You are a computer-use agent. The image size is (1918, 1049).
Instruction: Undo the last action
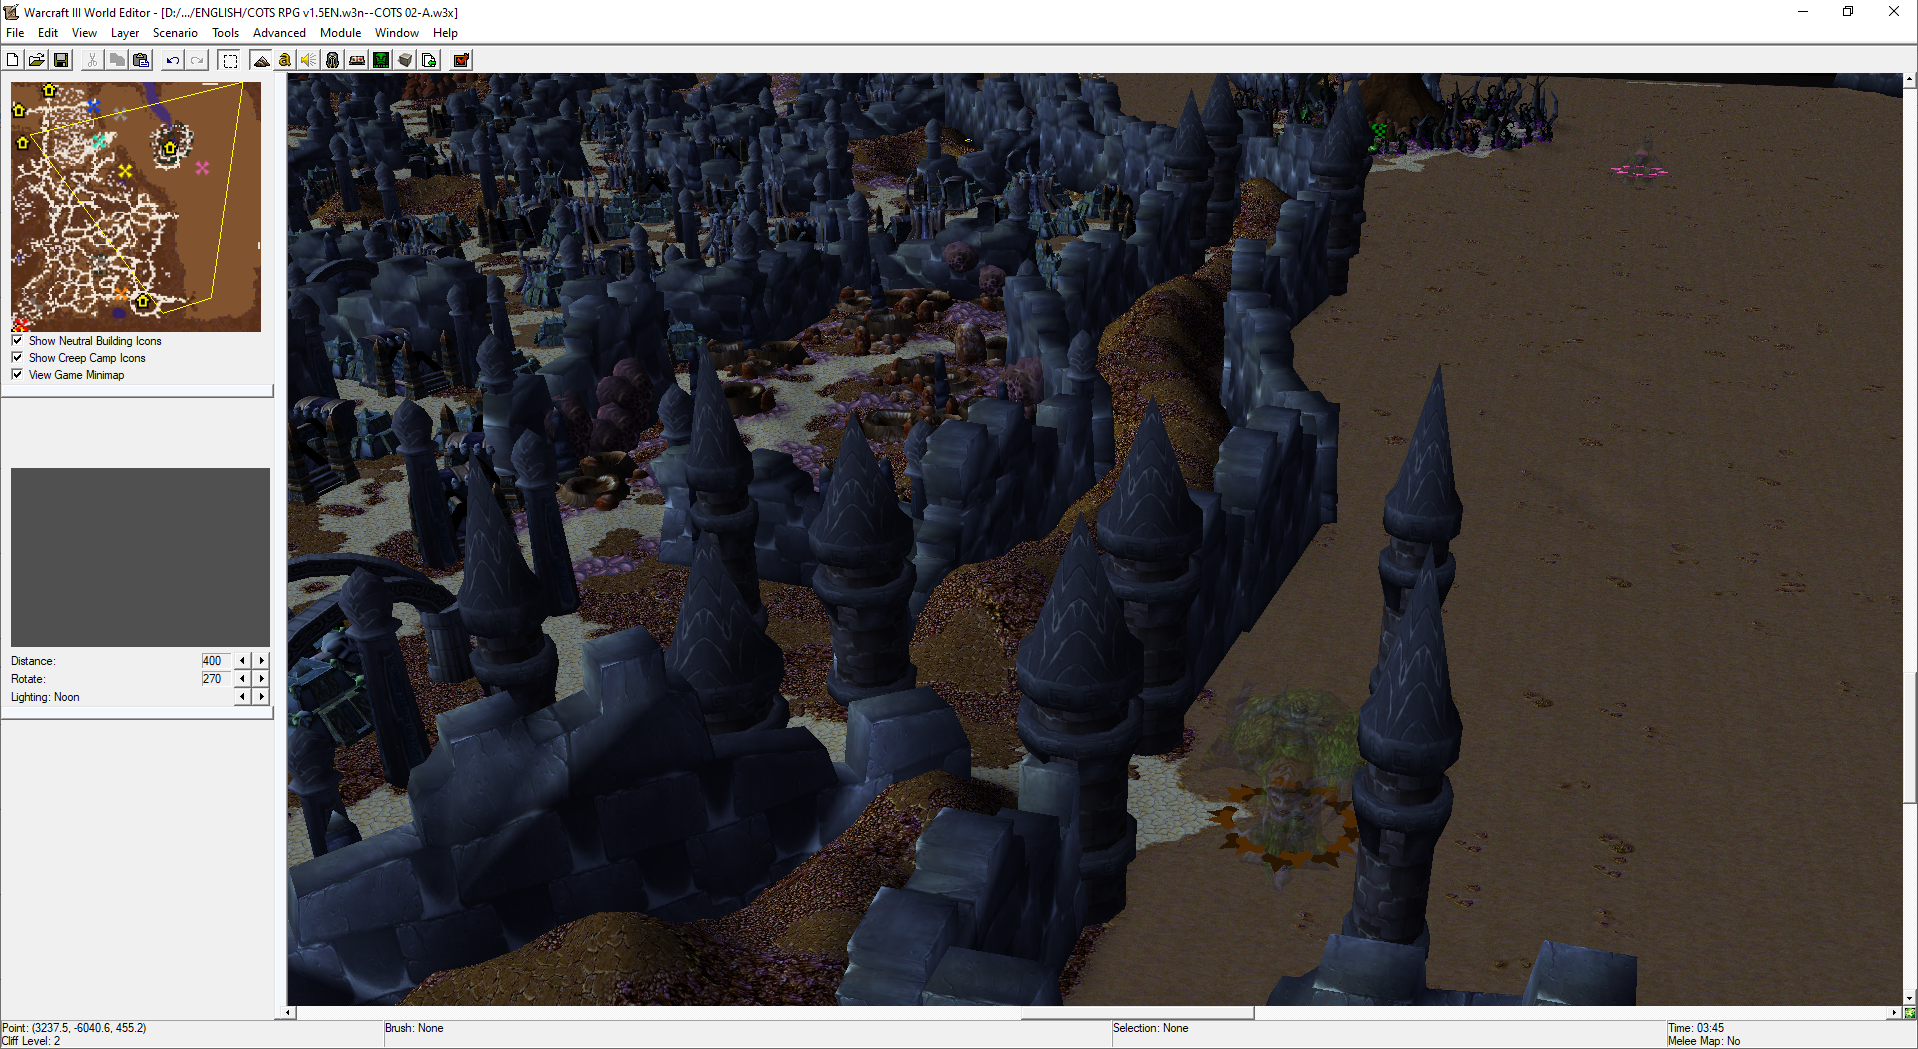(x=173, y=60)
